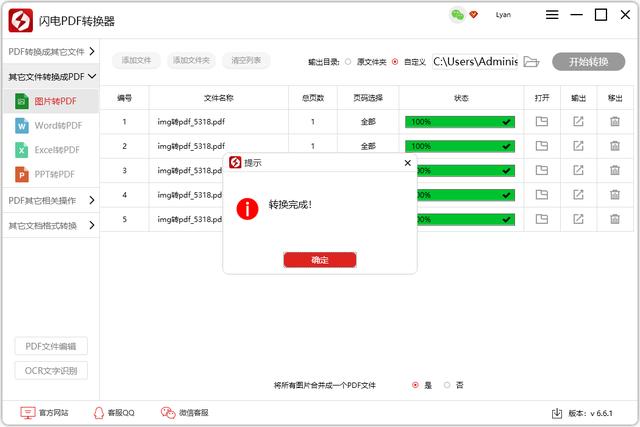The image size is (640, 427).
Task: Select 图片转PDF in sidebar
Action: [x=51, y=101]
